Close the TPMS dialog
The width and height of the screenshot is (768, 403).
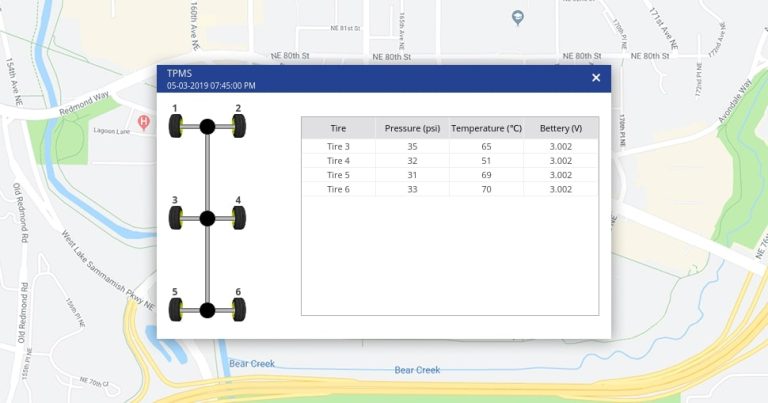(596, 78)
